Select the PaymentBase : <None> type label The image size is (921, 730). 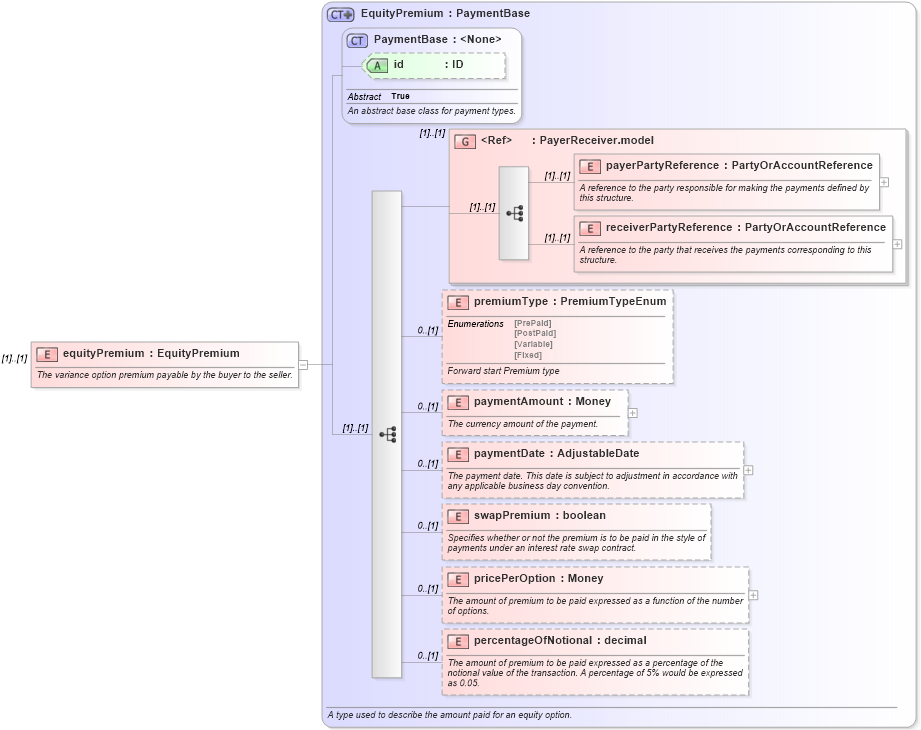pos(438,39)
